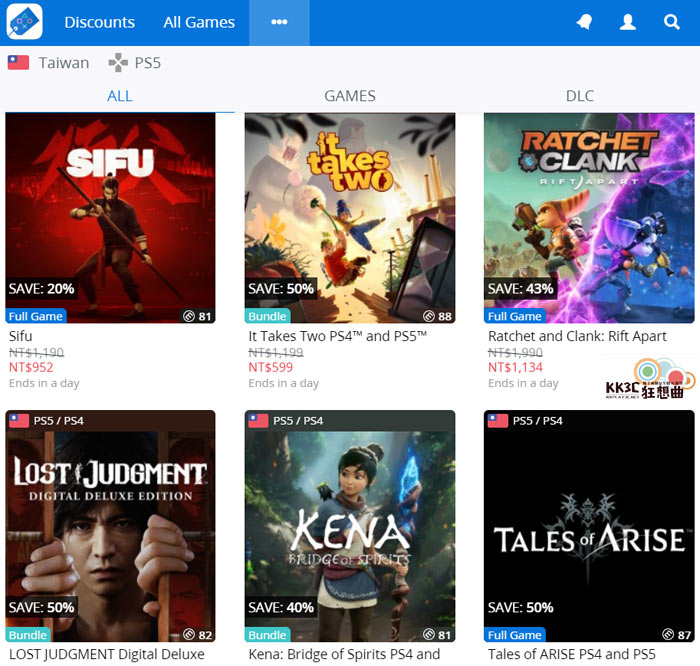Click the struck-through NT$1,190 price
The width and height of the screenshot is (700, 666).
click(37, 352)
